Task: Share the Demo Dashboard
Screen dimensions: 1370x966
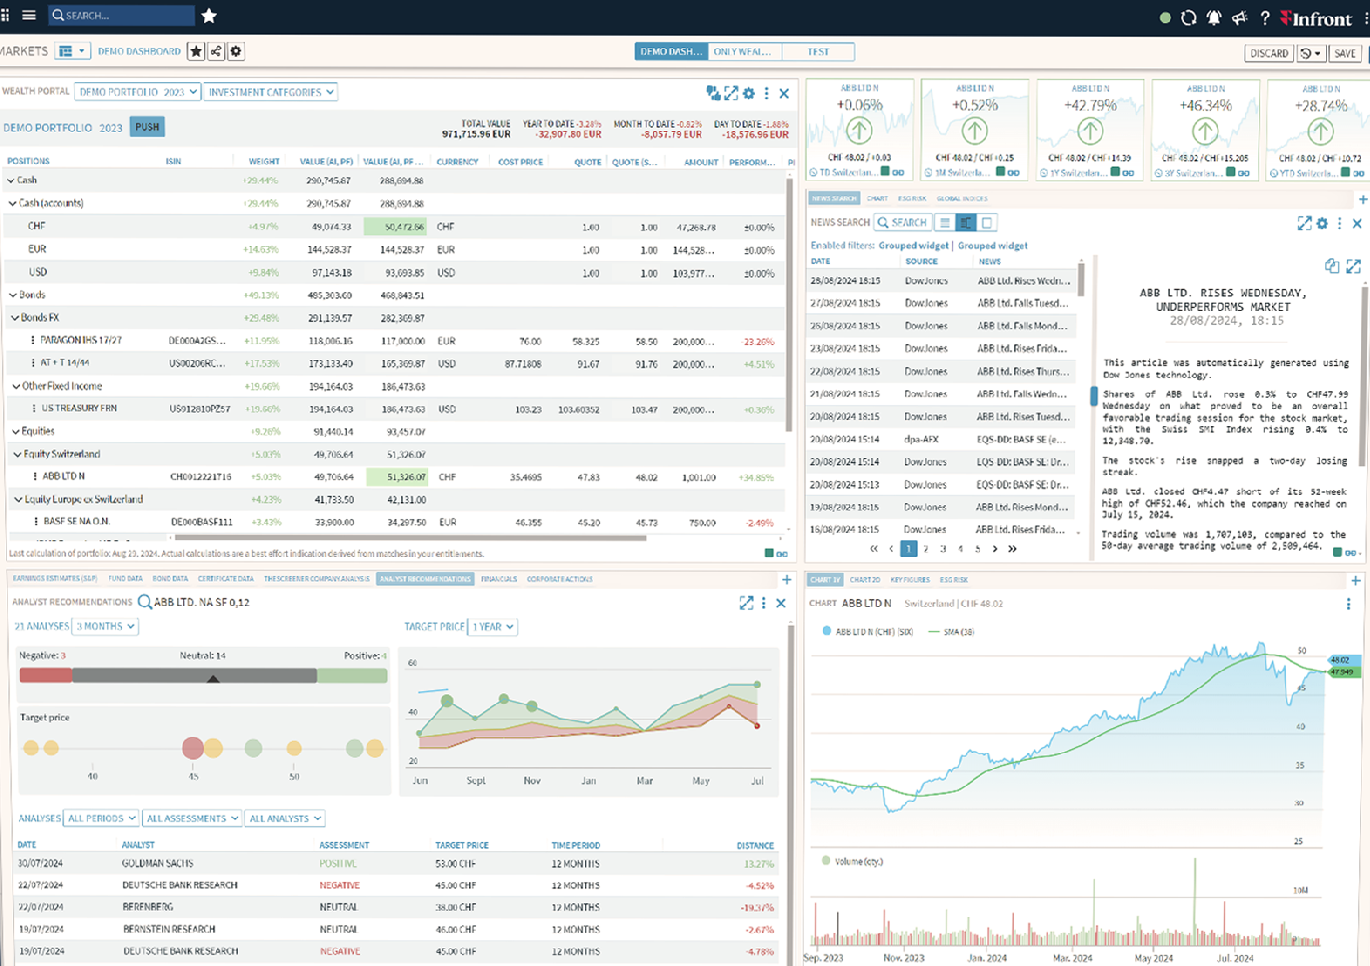Action: (x=216, y=51)
